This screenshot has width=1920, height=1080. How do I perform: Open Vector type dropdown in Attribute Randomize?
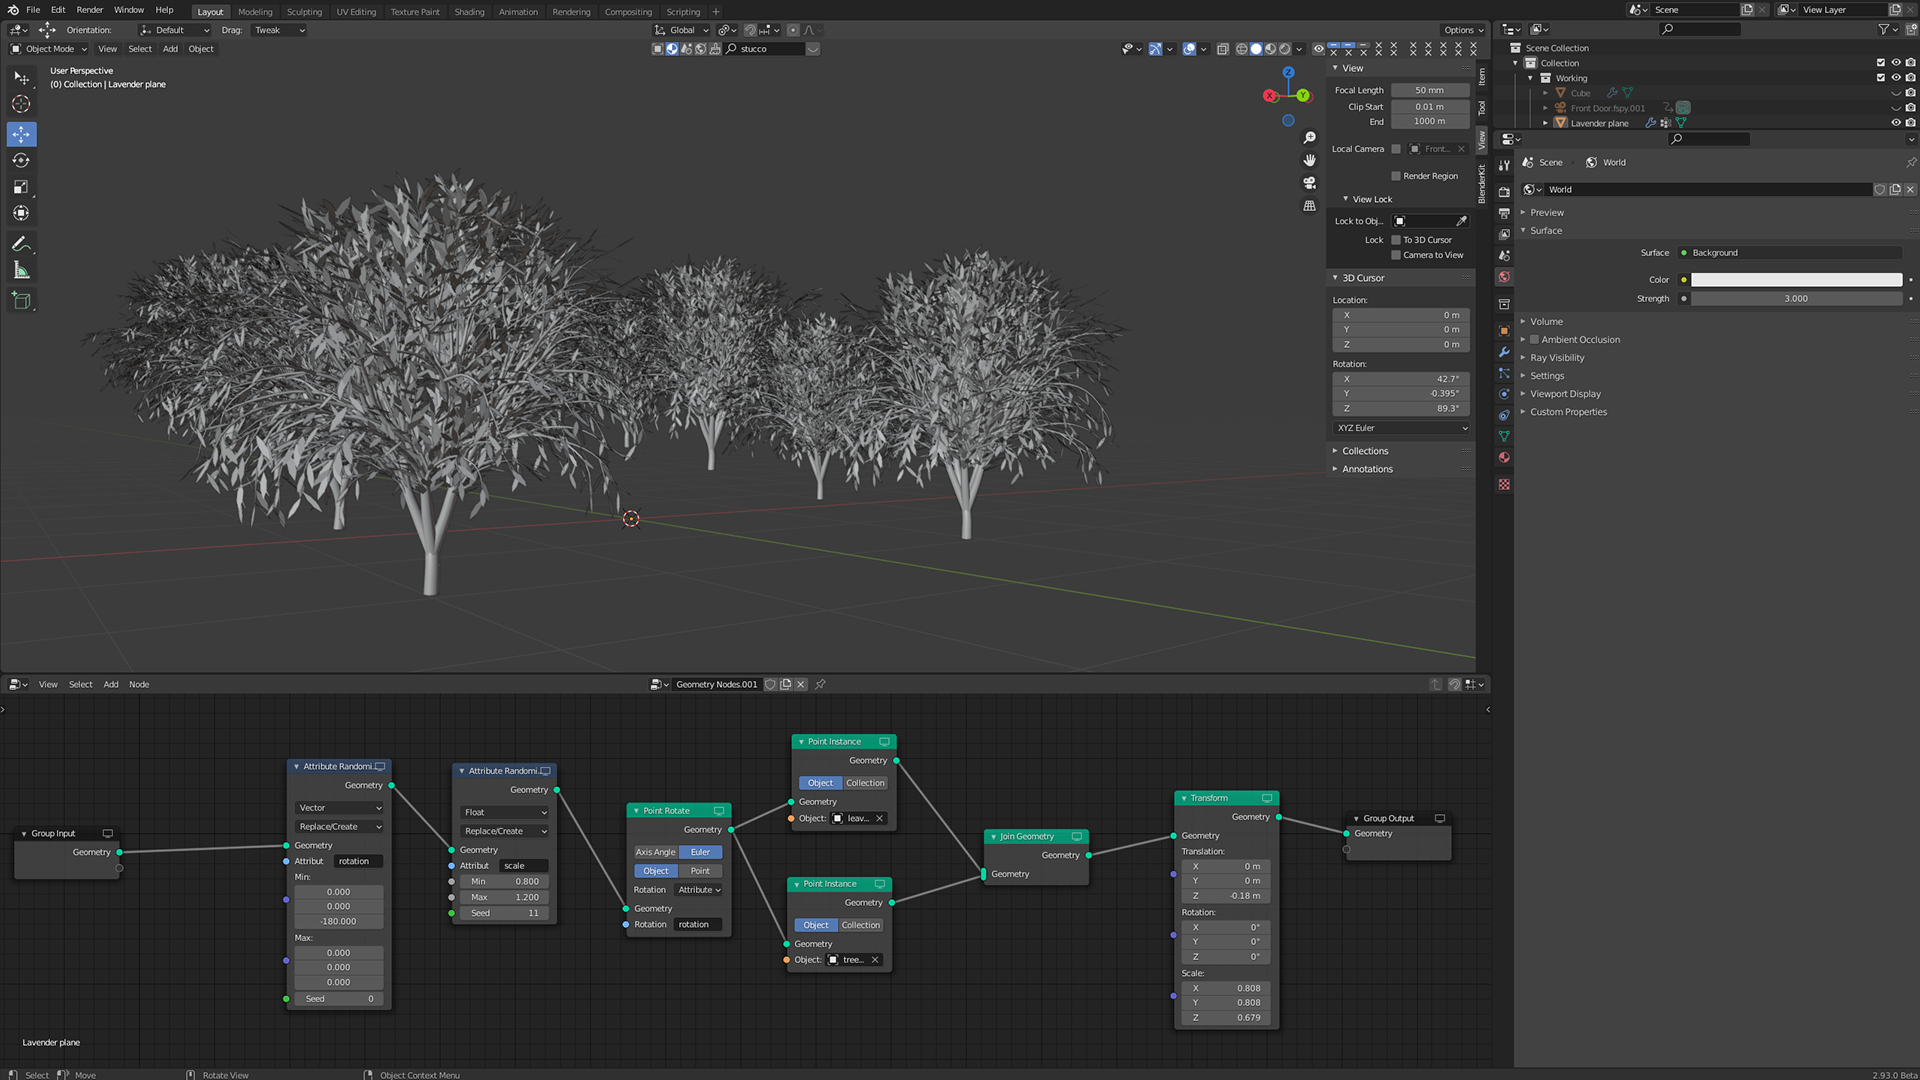click(339, 808)
